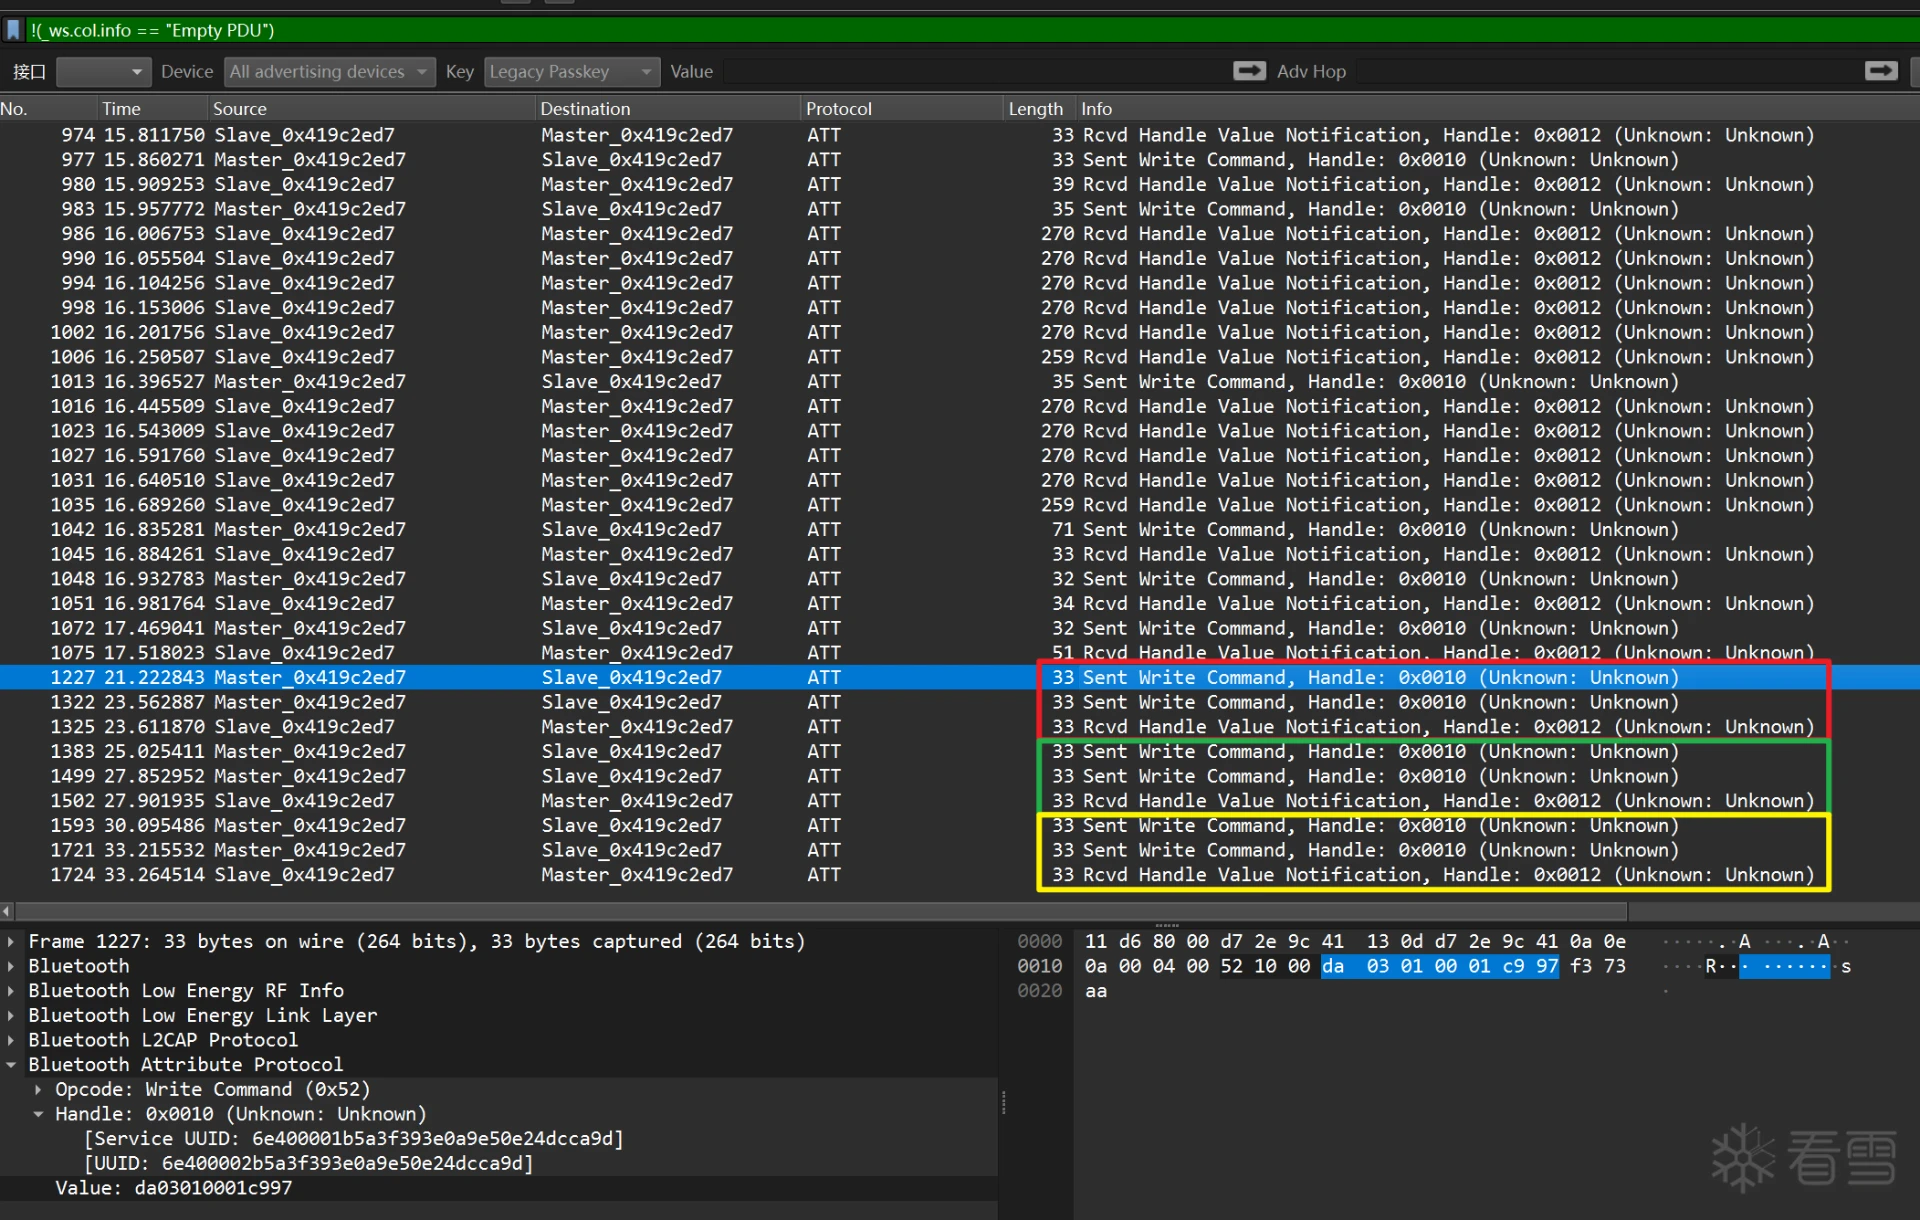Open the All advertising devices dropdown
Viewport: 1920px width, 1220px height.
(x=329, y=72)
